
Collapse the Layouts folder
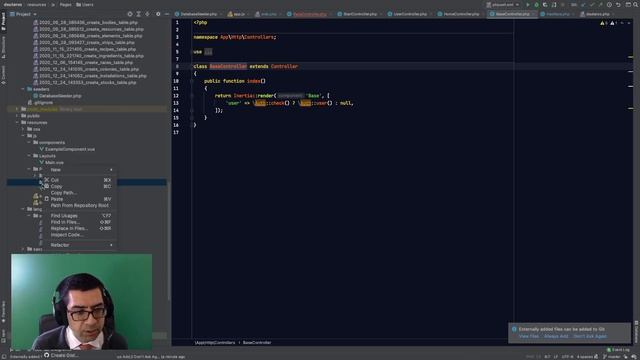coord(29,156)
